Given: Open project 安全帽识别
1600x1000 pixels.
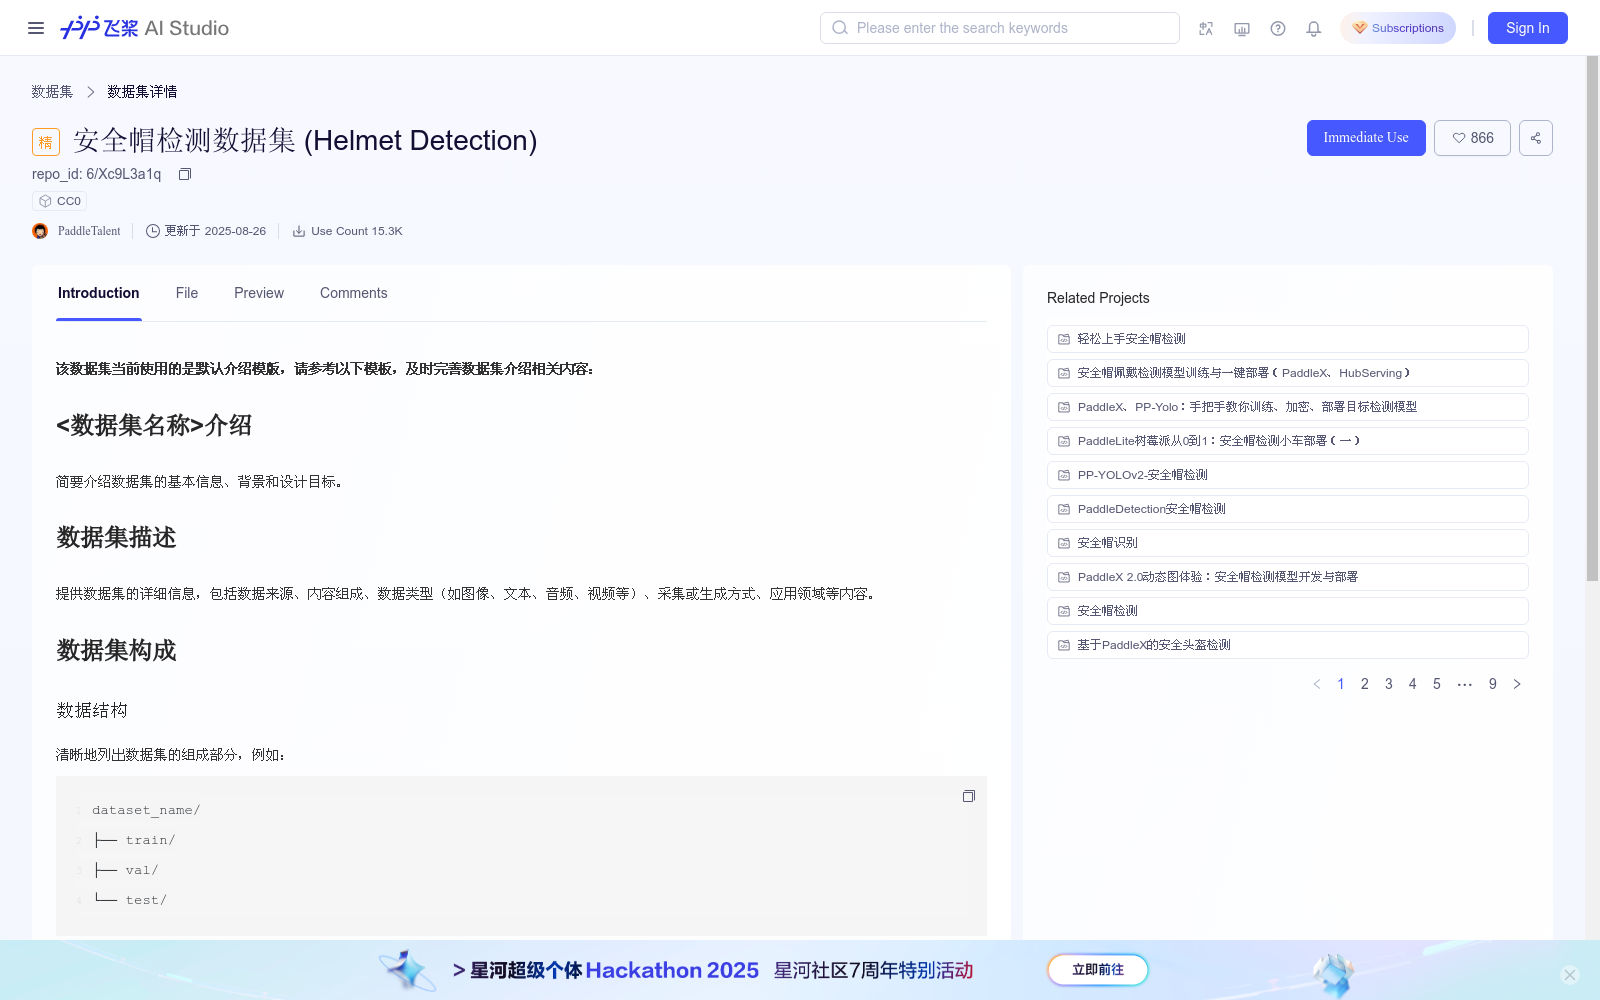Looking at the screenshot, I should pyautogui.click(x=1288, y=543).
